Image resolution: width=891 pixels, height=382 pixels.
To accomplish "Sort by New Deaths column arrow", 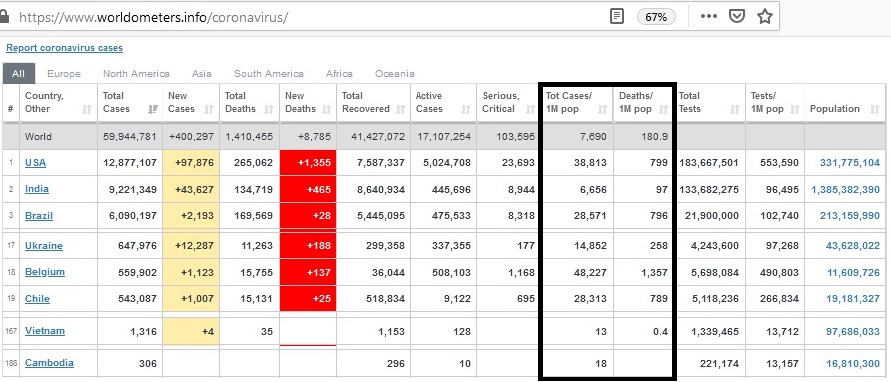I will [x=327, y=110].
